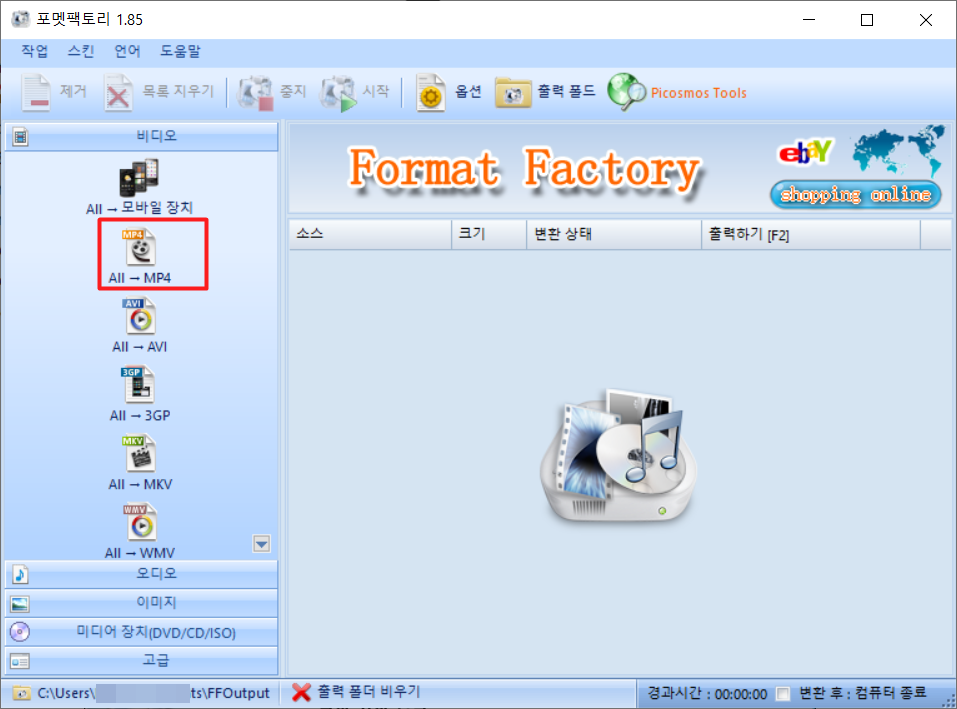The image size is (957, 709).
Task: Click the Picosmos Tools globe icon
Action: pos(626,92)
